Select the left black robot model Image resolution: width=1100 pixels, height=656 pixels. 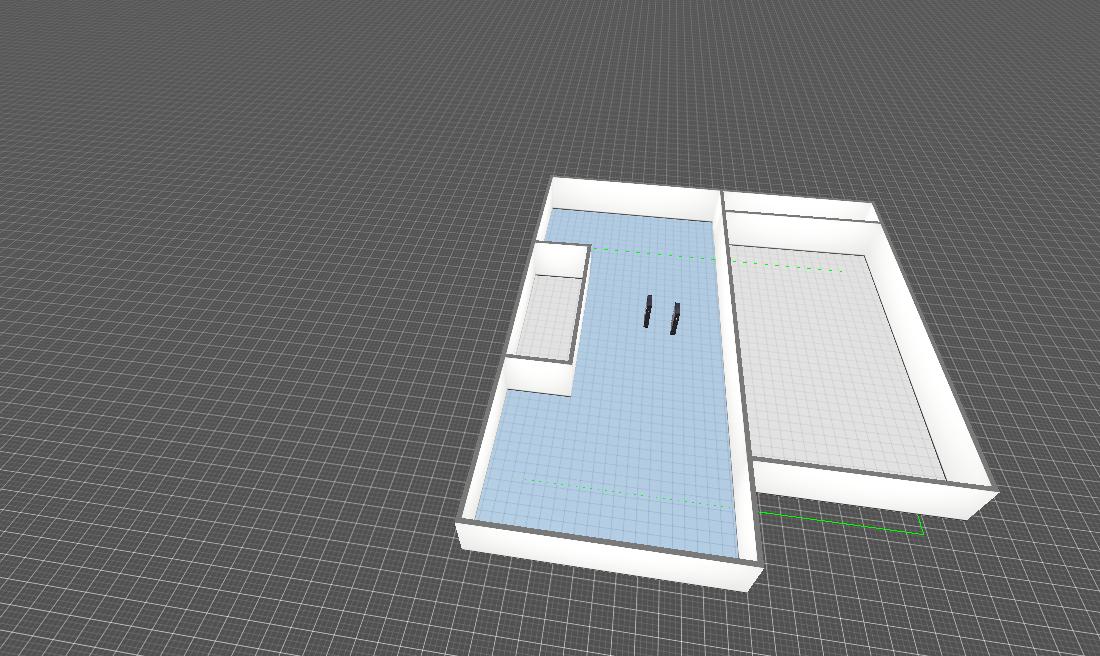649,311
